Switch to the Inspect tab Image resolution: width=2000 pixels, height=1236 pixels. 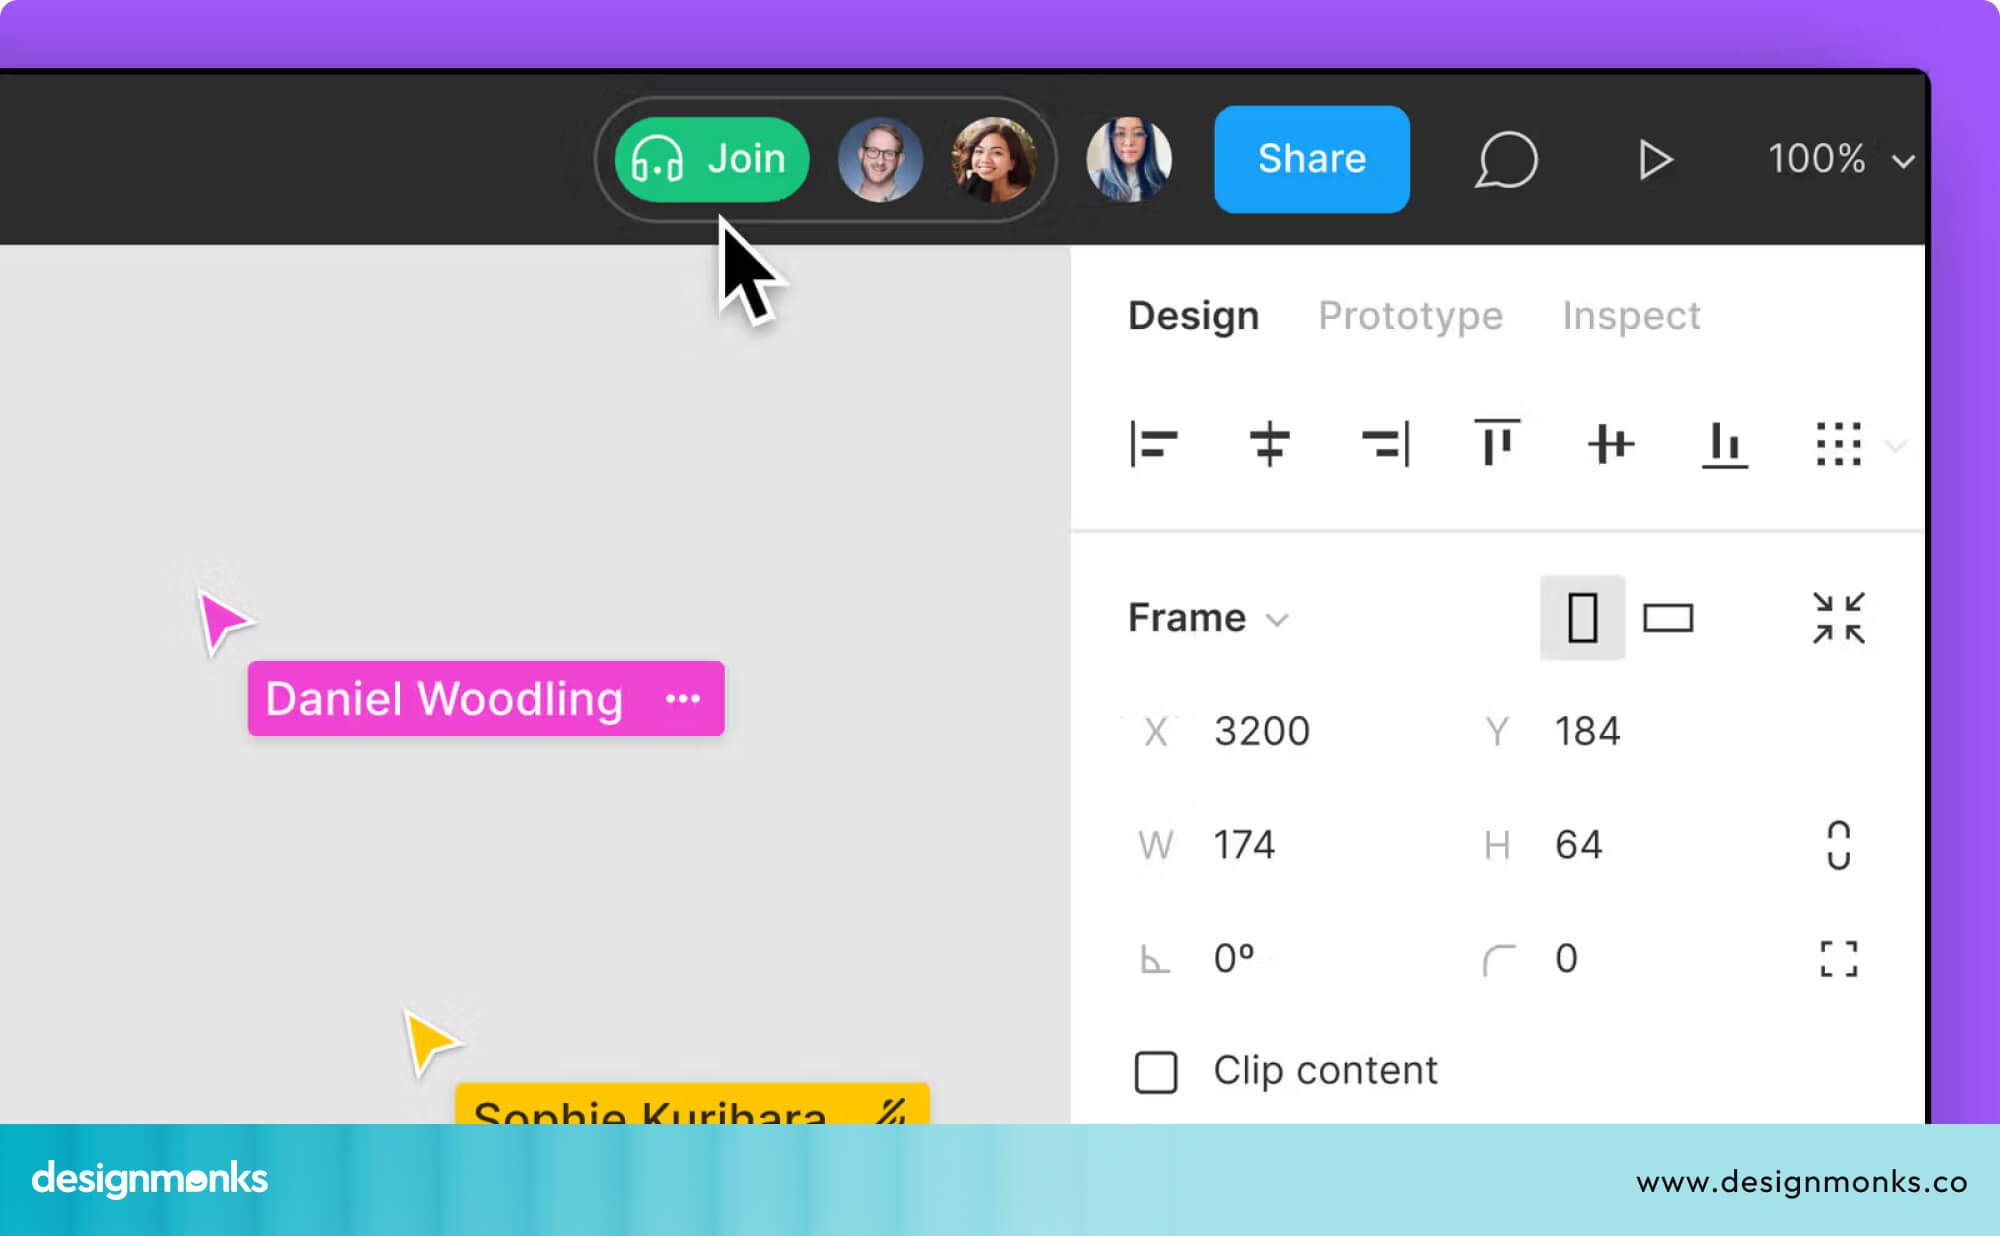[1631, 316]
